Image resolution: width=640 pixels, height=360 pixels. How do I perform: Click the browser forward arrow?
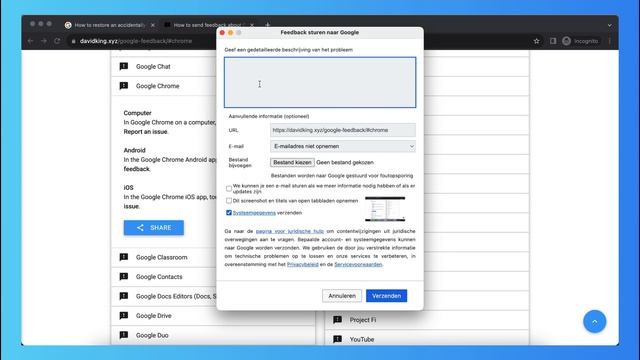point(44,41)
